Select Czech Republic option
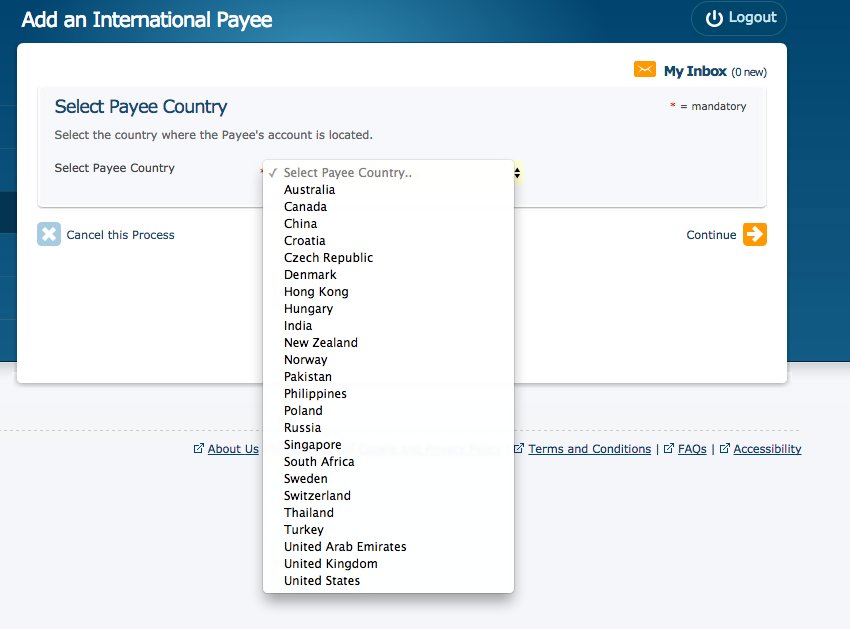Viewport: 850px width, 629px height. pyautogui.click(x=388, y=258)
